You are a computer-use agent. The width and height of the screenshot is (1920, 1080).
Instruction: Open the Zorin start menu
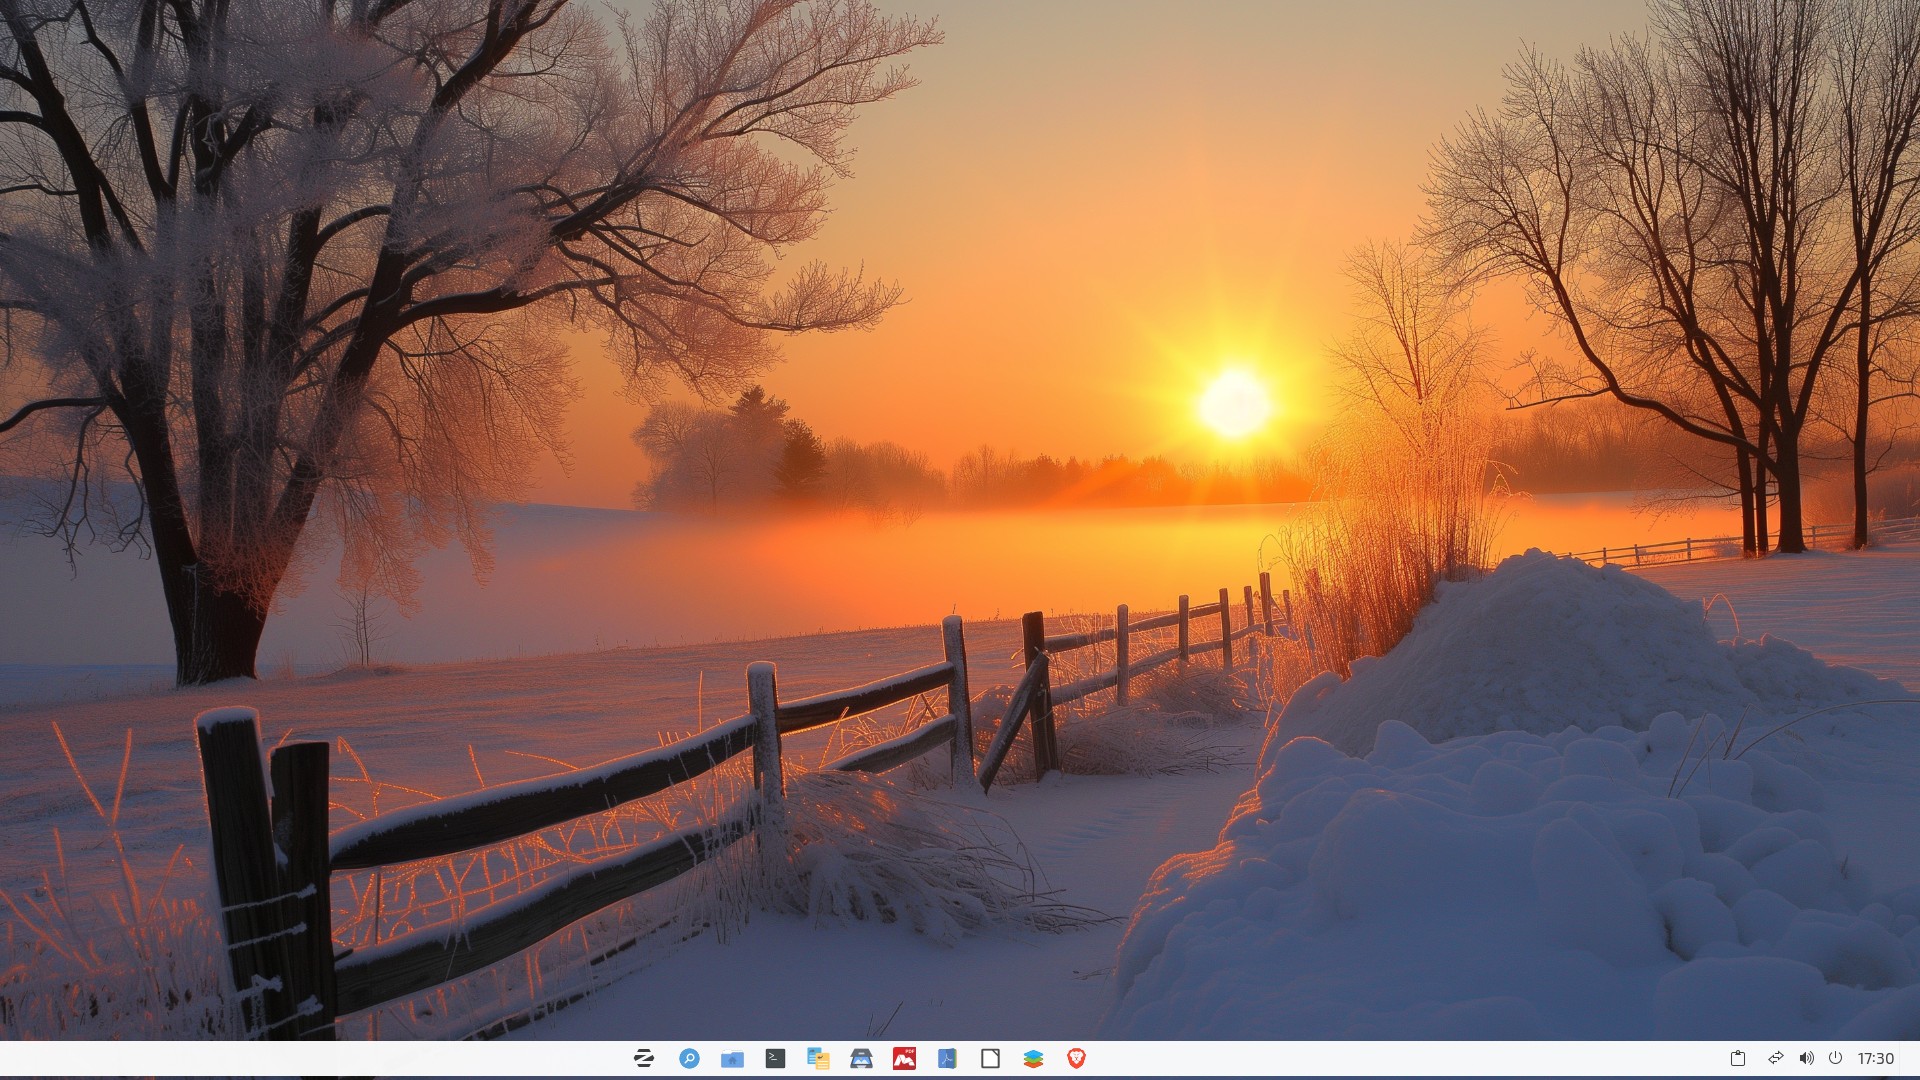pos(644,1058)
